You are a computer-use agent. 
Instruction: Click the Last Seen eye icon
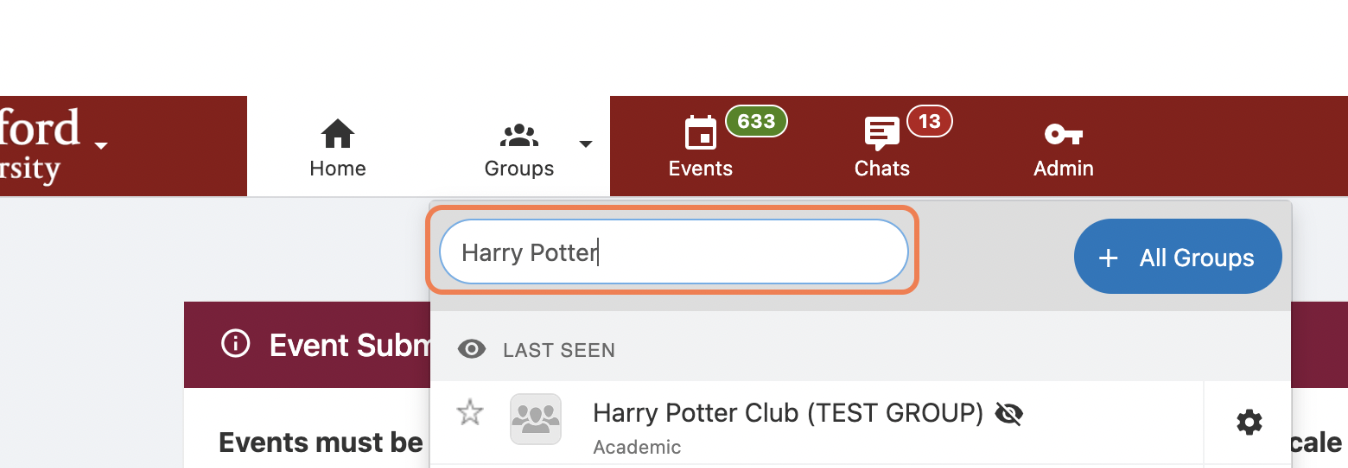point(472,350)
